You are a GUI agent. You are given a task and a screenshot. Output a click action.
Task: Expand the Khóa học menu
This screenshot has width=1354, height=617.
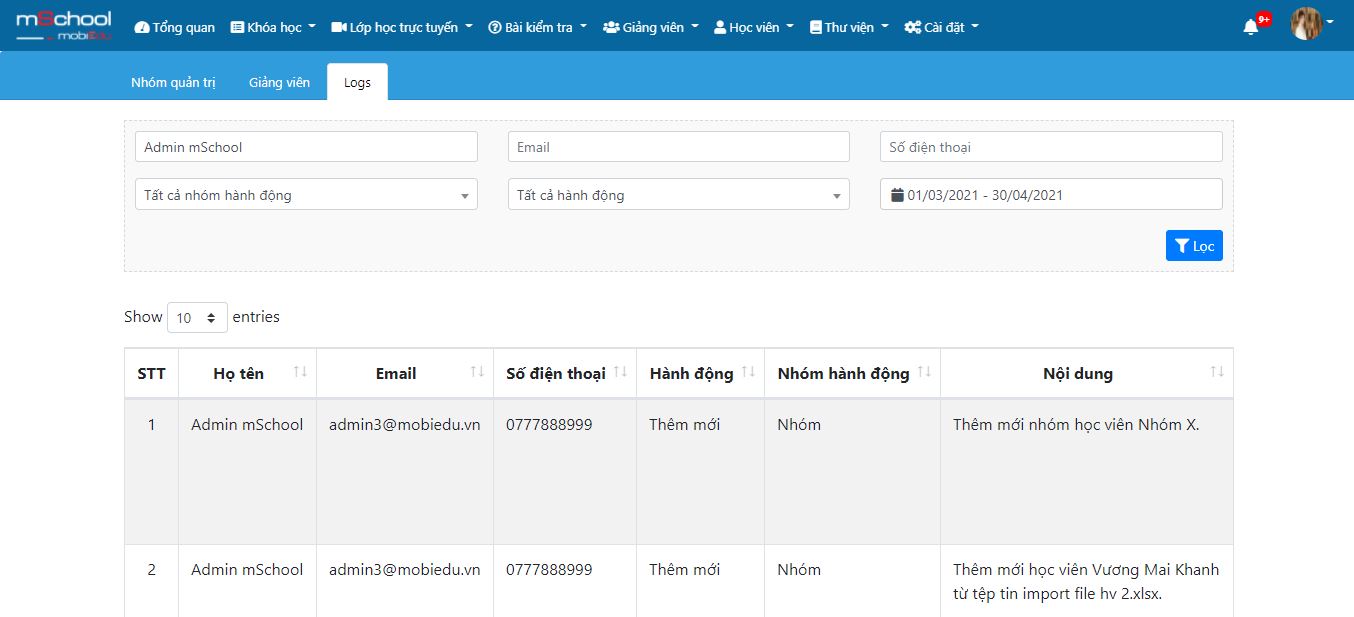273,27
